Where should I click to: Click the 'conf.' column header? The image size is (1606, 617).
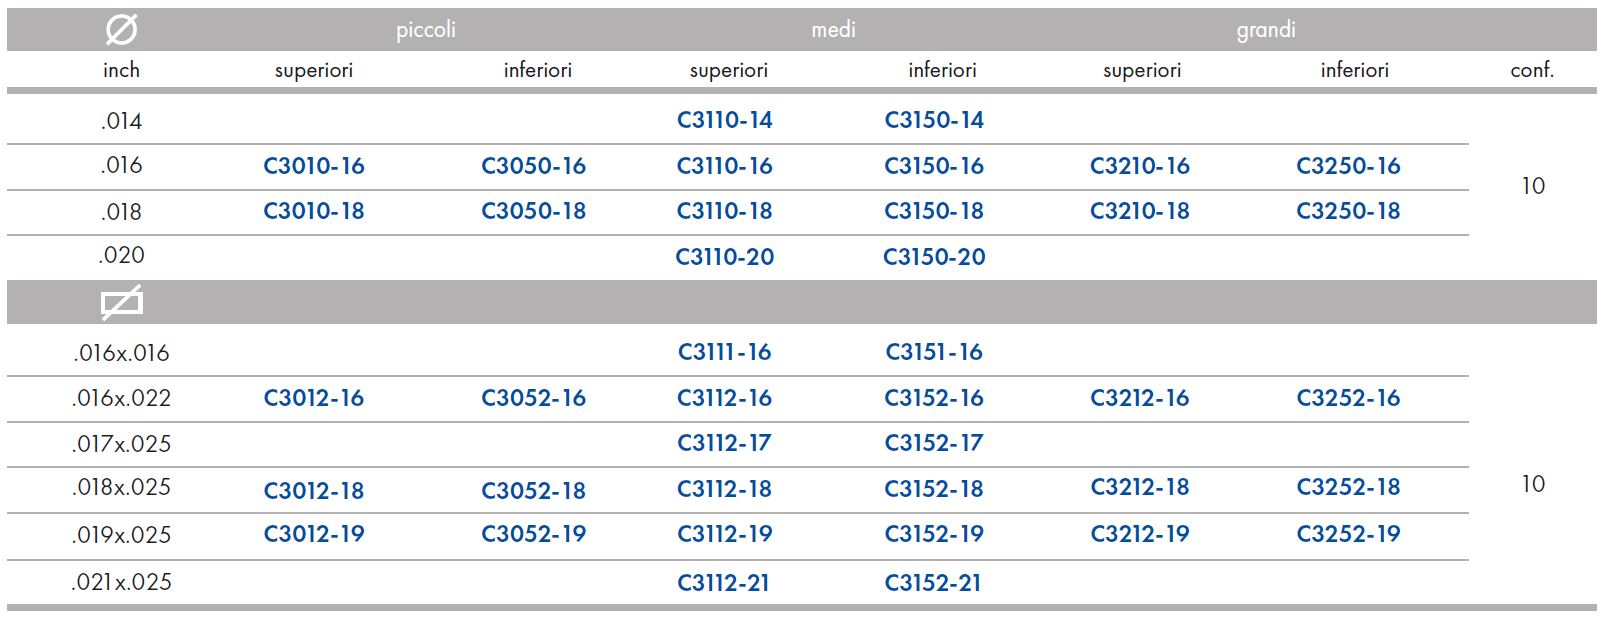[1532, 70]
